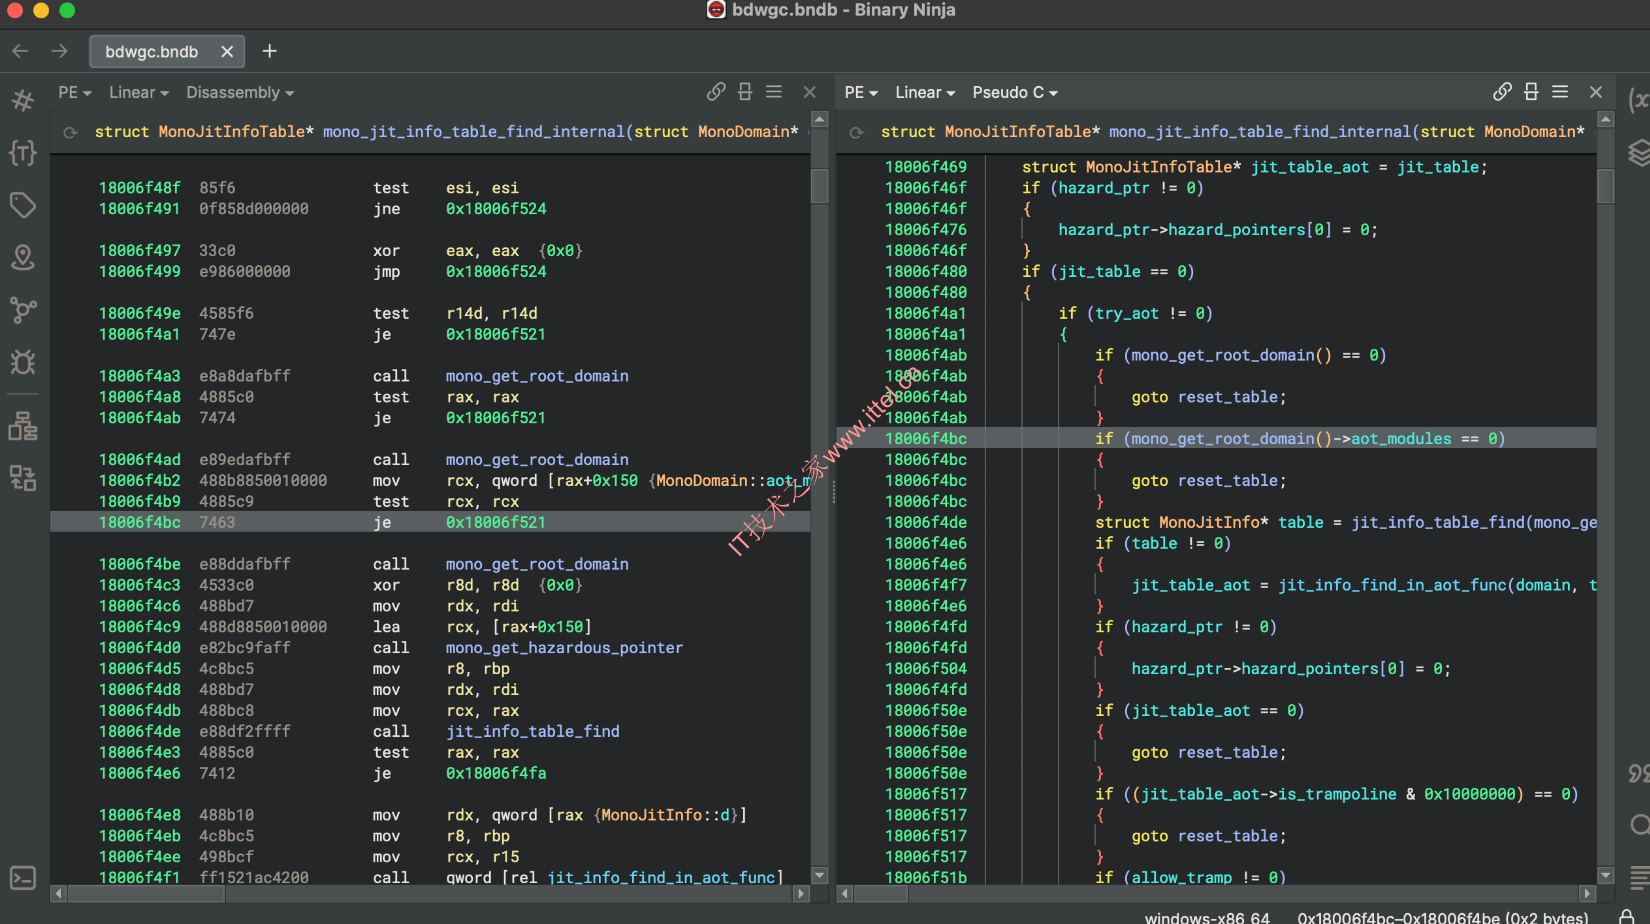1650x924 pixels.
Task: Open the Types sidebar panel icon
Action: tap(23, 153)
